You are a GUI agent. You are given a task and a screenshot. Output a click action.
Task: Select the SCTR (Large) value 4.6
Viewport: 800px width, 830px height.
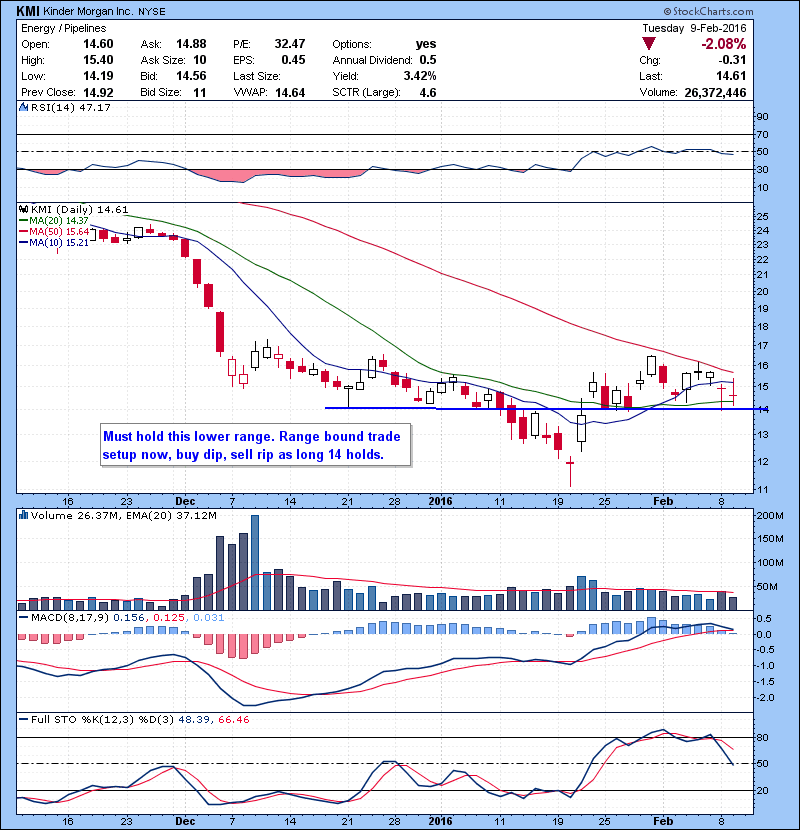[428, 93]
